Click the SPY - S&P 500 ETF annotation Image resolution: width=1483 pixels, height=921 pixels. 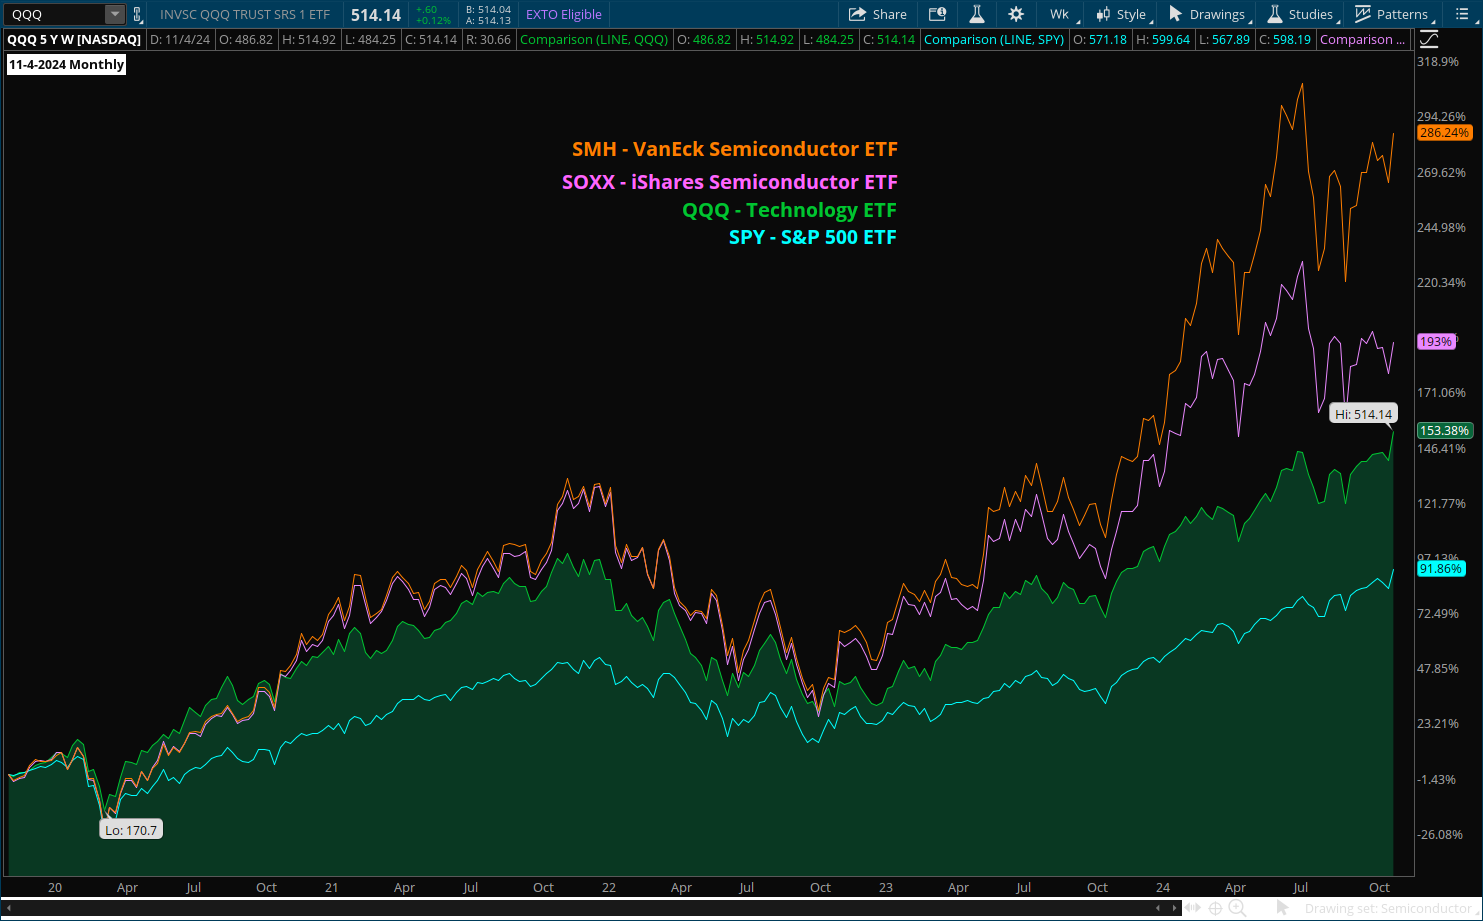pos(813,237)
